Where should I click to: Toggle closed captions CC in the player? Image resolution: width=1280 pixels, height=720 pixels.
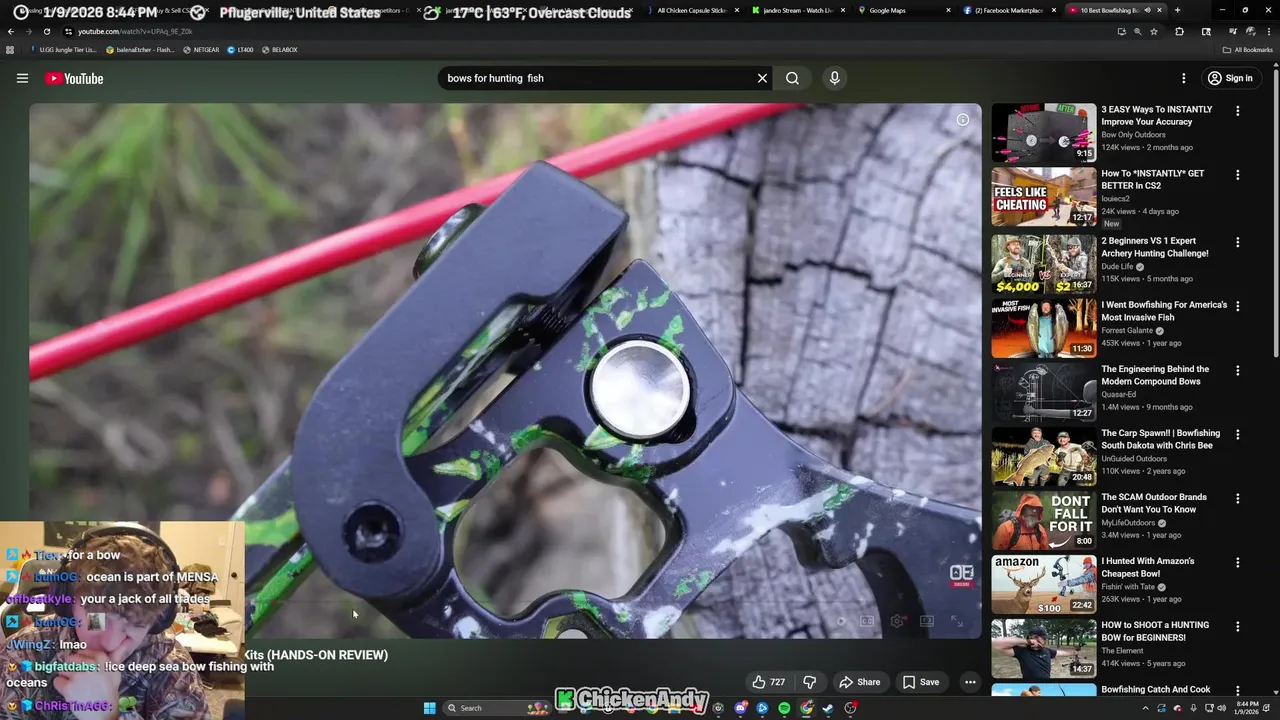coord(867,621)
